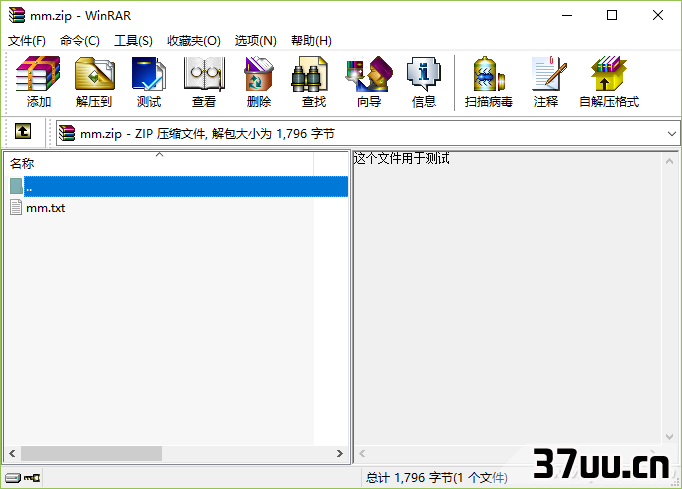Click the drive icon in status bar
Viewport: 682px width, 489px height.
(13, 478)
